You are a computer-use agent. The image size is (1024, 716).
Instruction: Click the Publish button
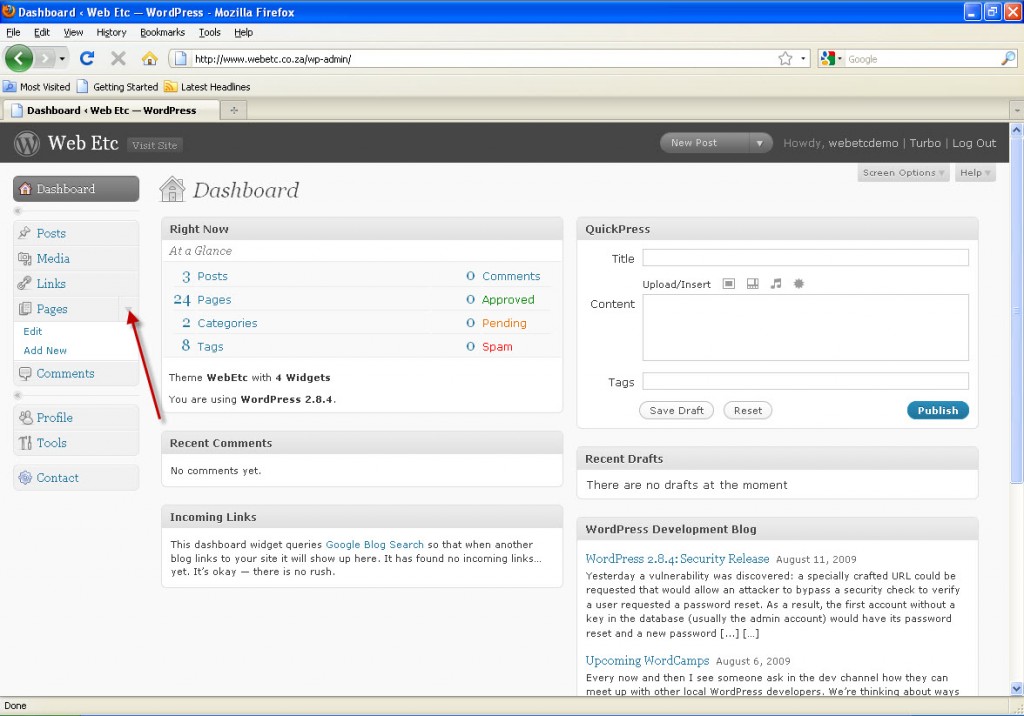pyautogui.click(x=937, y=410)
